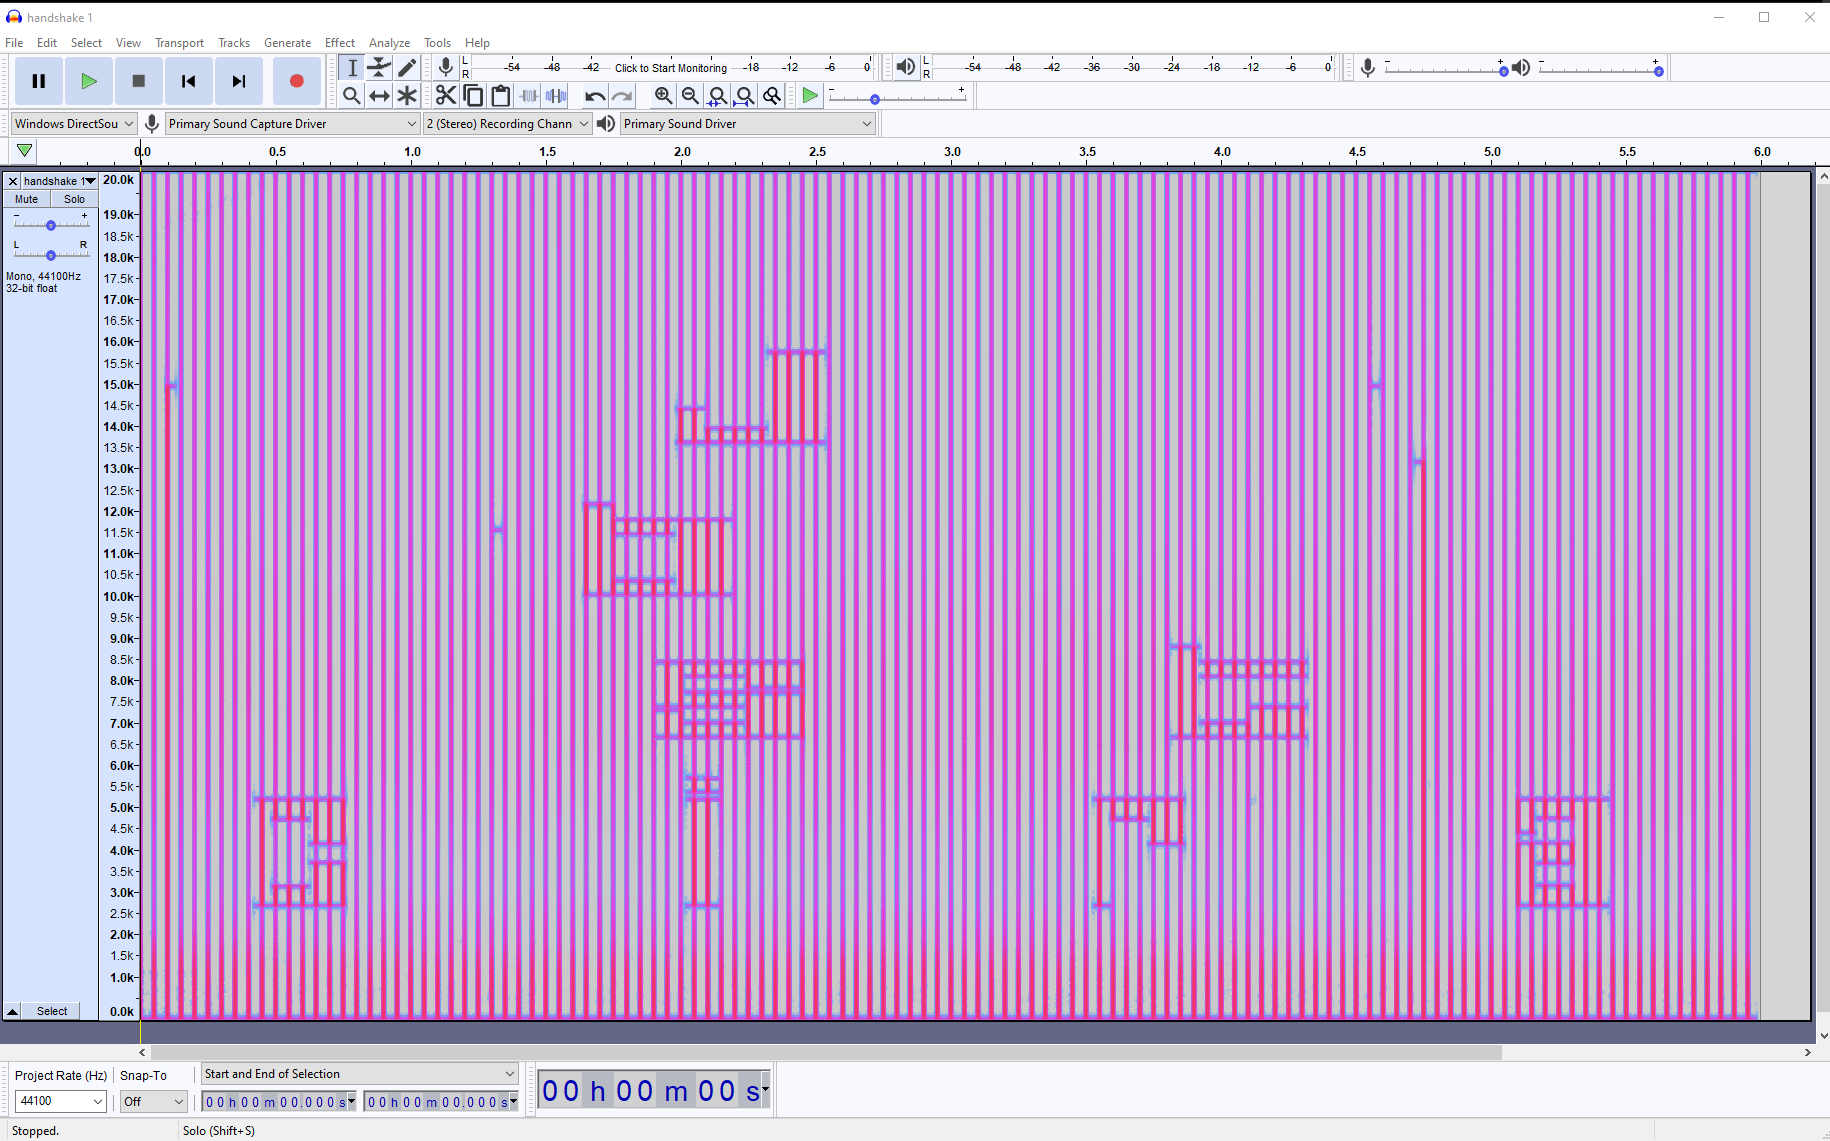Select the Selection (I-beam) tool
1830x1141 pixels.
(x=352, y=67)
